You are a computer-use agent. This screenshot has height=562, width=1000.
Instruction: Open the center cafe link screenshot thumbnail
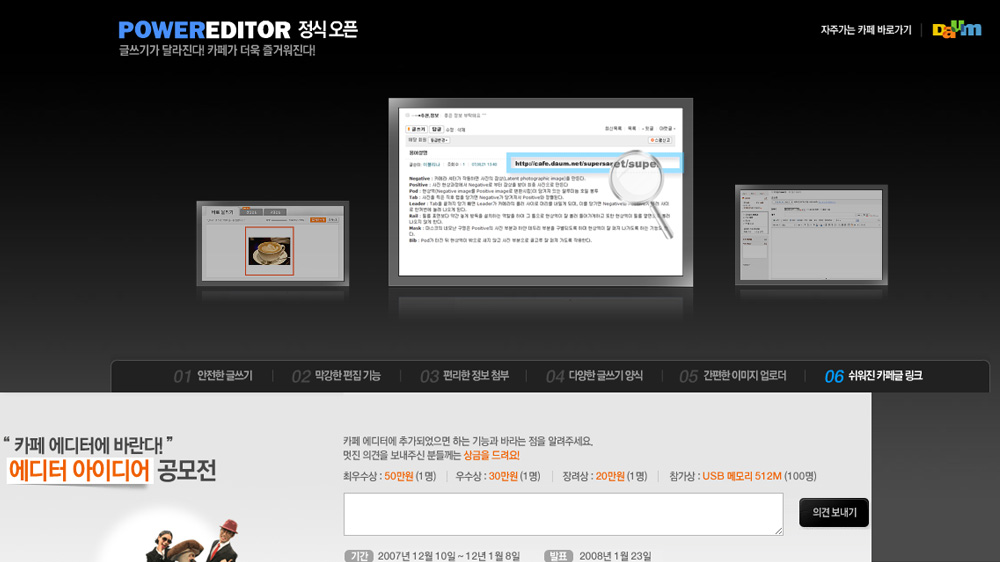541,192
